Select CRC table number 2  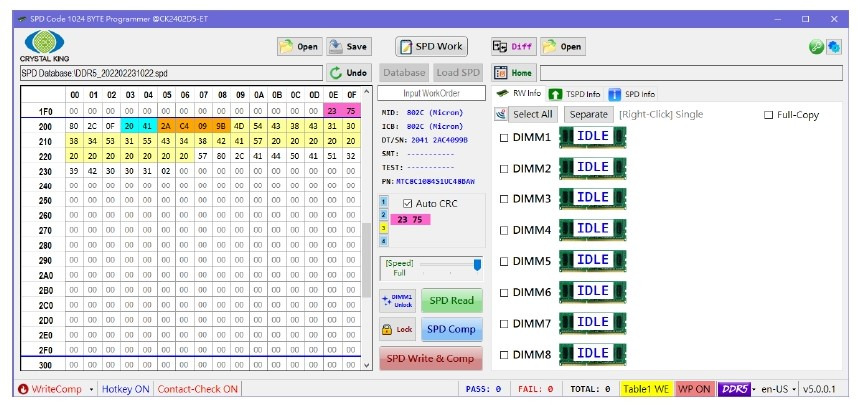click(384, 215)
